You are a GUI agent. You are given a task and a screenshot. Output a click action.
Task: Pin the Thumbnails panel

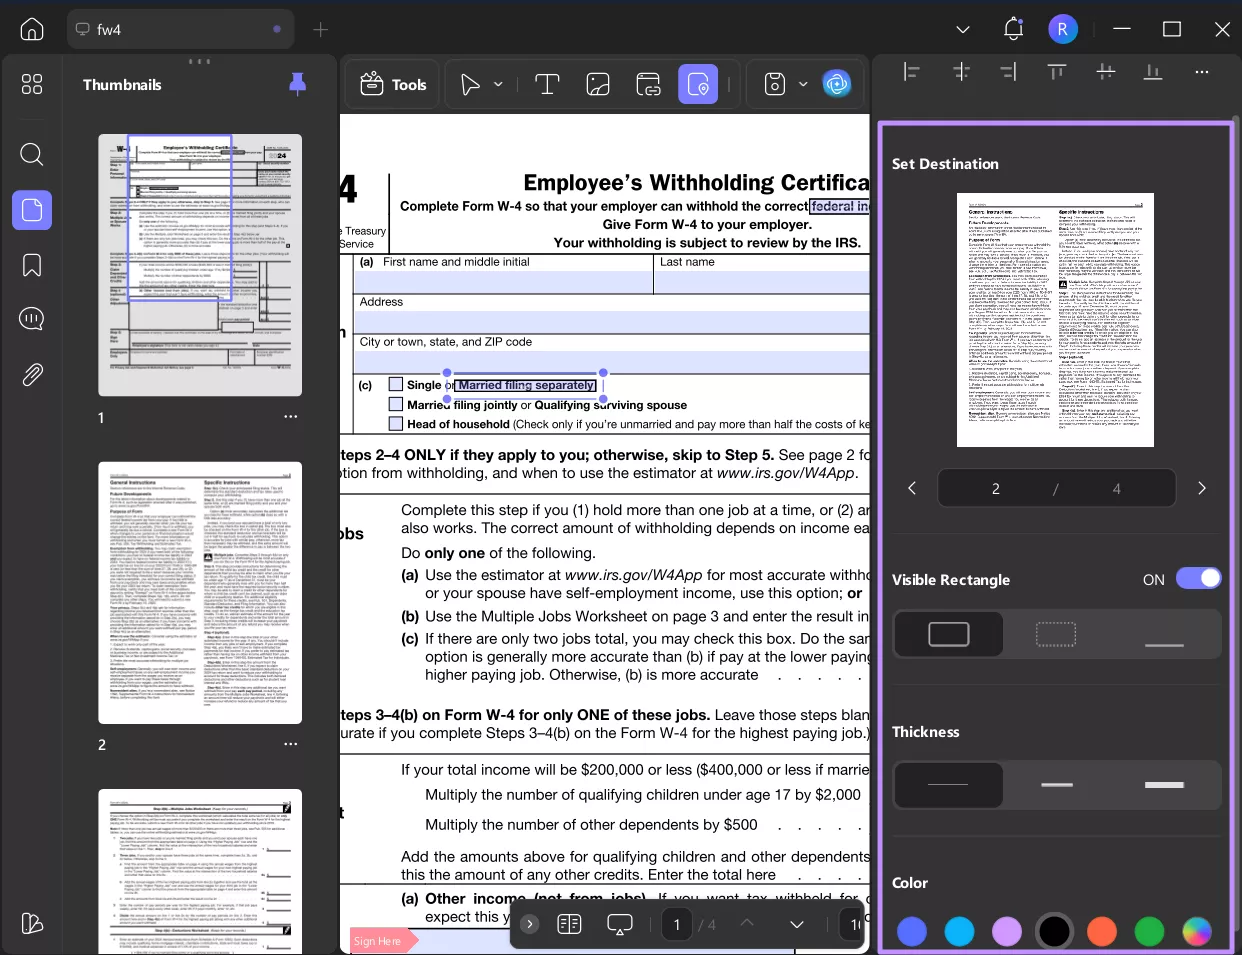pyautogui.click(x=297, y=84)
